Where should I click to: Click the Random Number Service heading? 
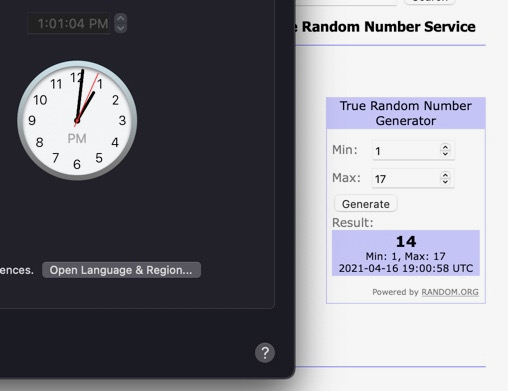coord(388,27)
